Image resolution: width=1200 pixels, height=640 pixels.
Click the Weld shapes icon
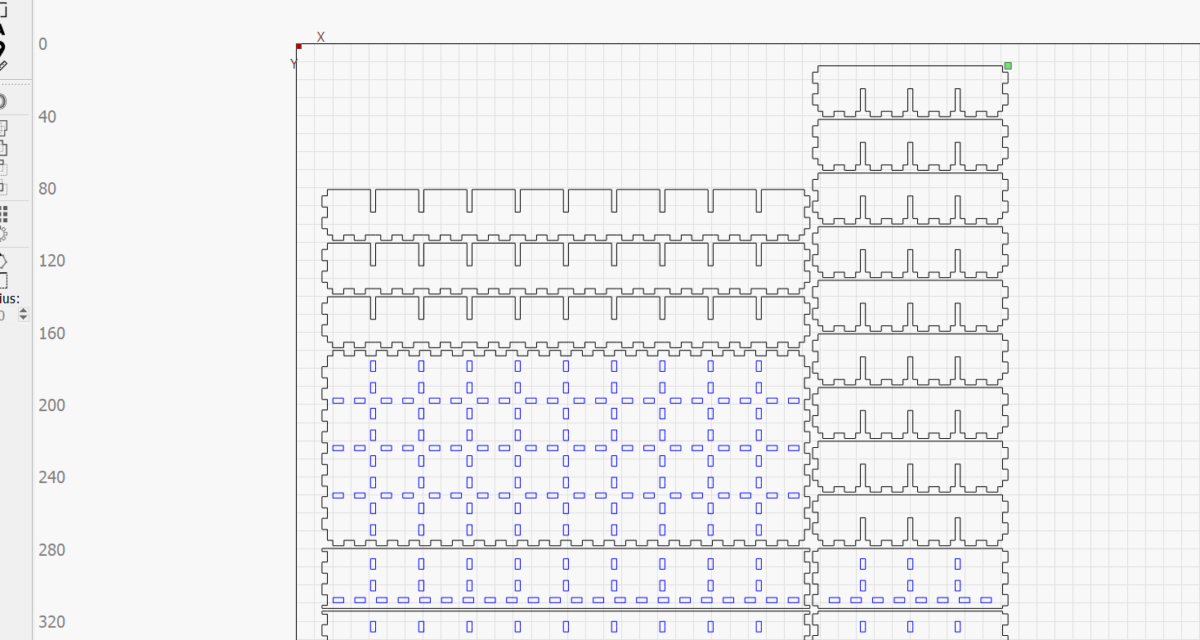2,128
